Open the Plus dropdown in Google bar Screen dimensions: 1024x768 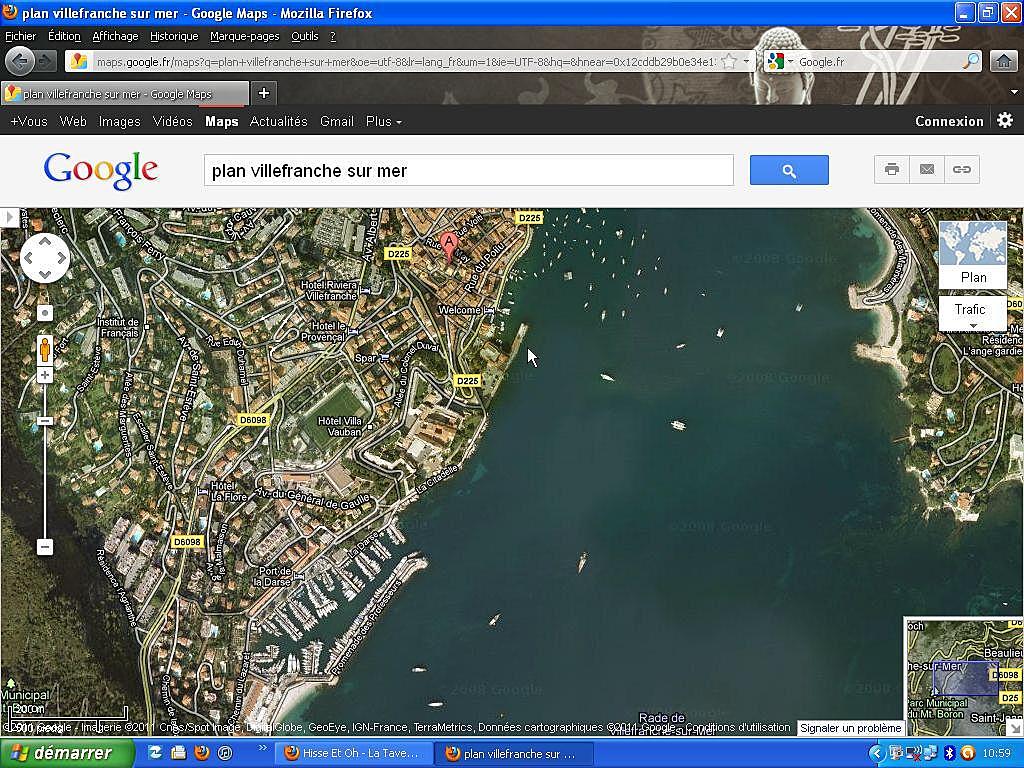point(383,121)
